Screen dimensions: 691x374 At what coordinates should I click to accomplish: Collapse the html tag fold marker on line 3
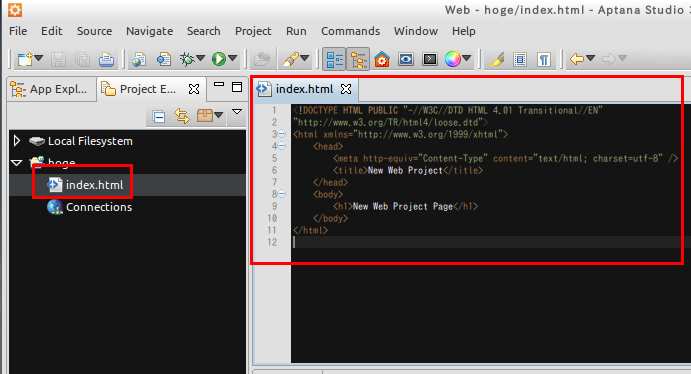(282, 133)
